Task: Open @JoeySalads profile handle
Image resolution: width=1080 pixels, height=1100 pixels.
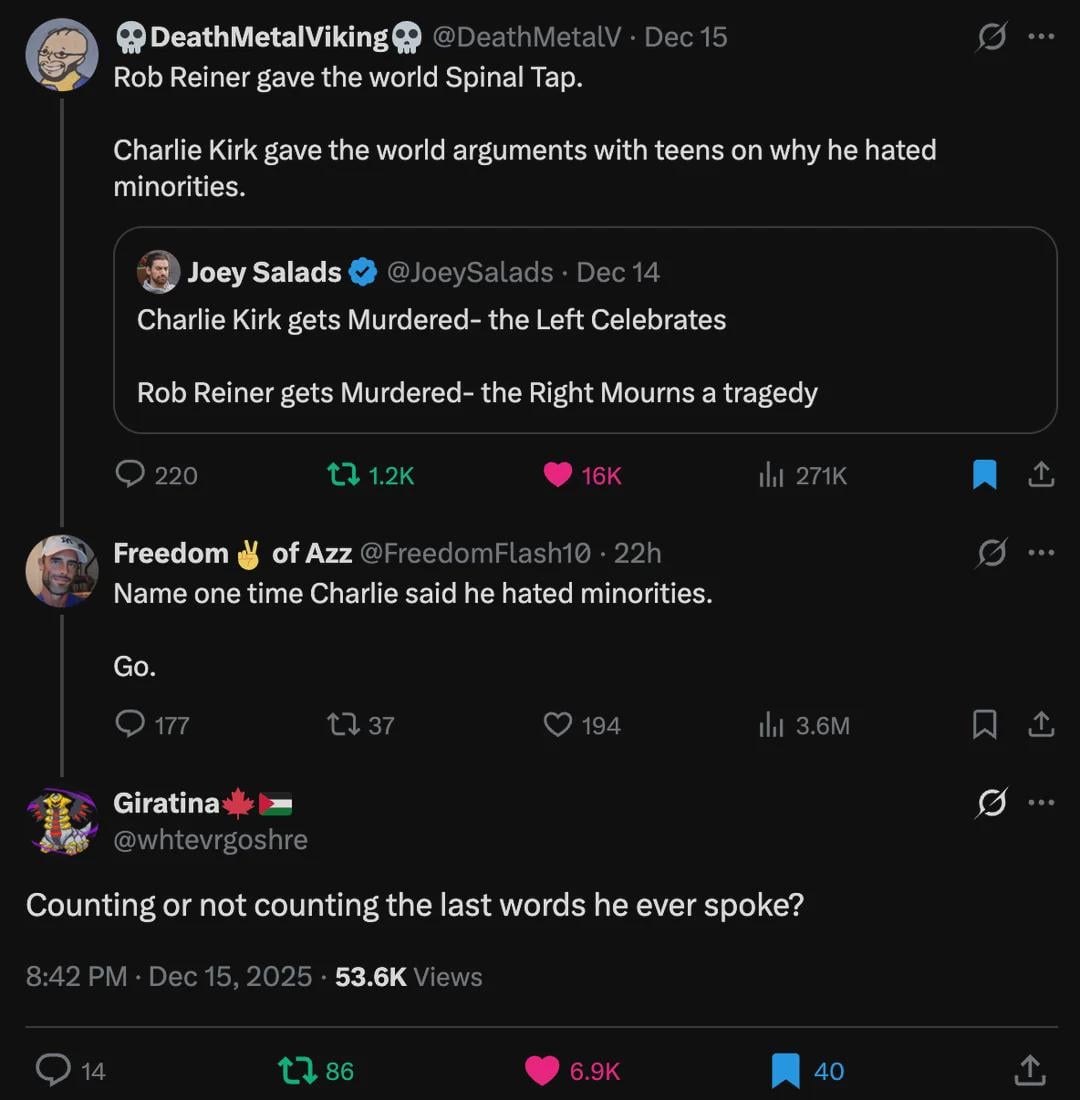Action: click(469, 272)
